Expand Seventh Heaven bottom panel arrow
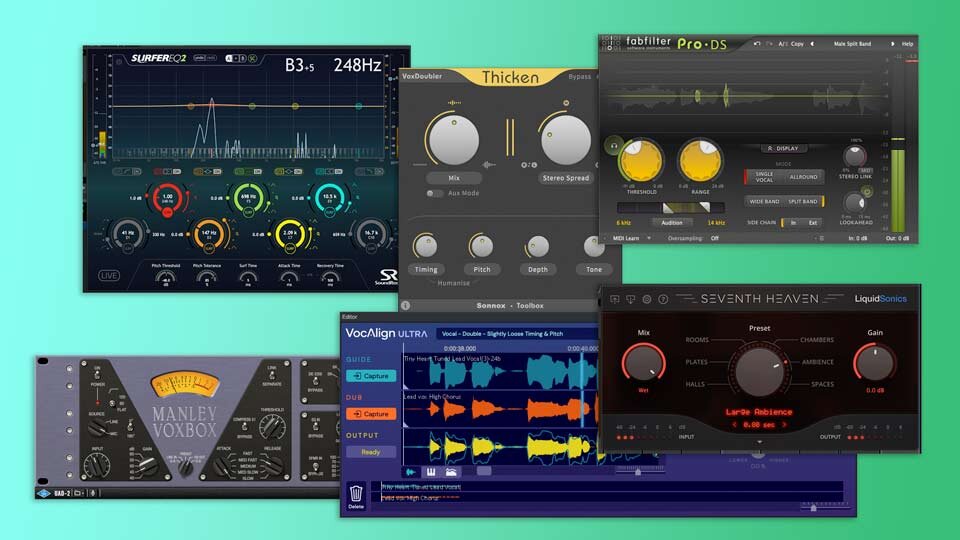 tap(759, 442)
